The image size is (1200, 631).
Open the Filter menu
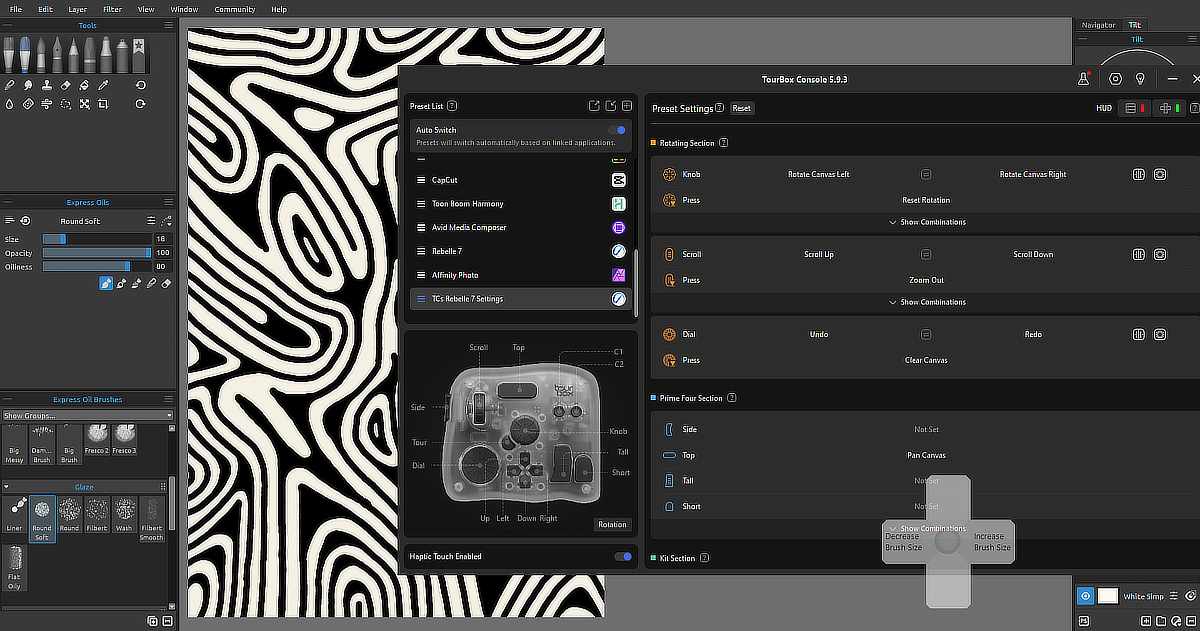(x=112, y=9)
